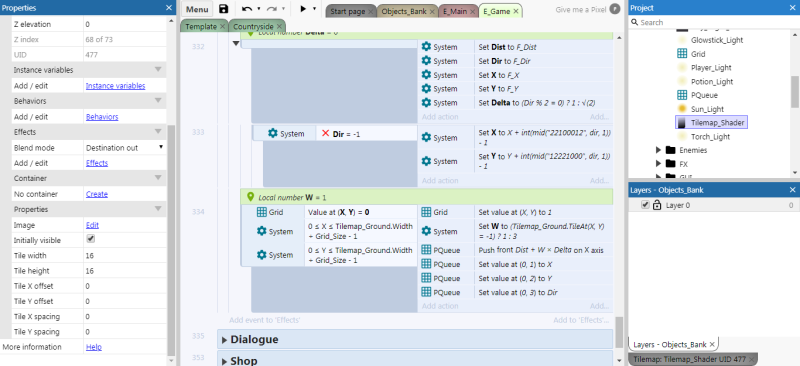
Task: Expand the Shop group
Action: click(x=224, y=360)
